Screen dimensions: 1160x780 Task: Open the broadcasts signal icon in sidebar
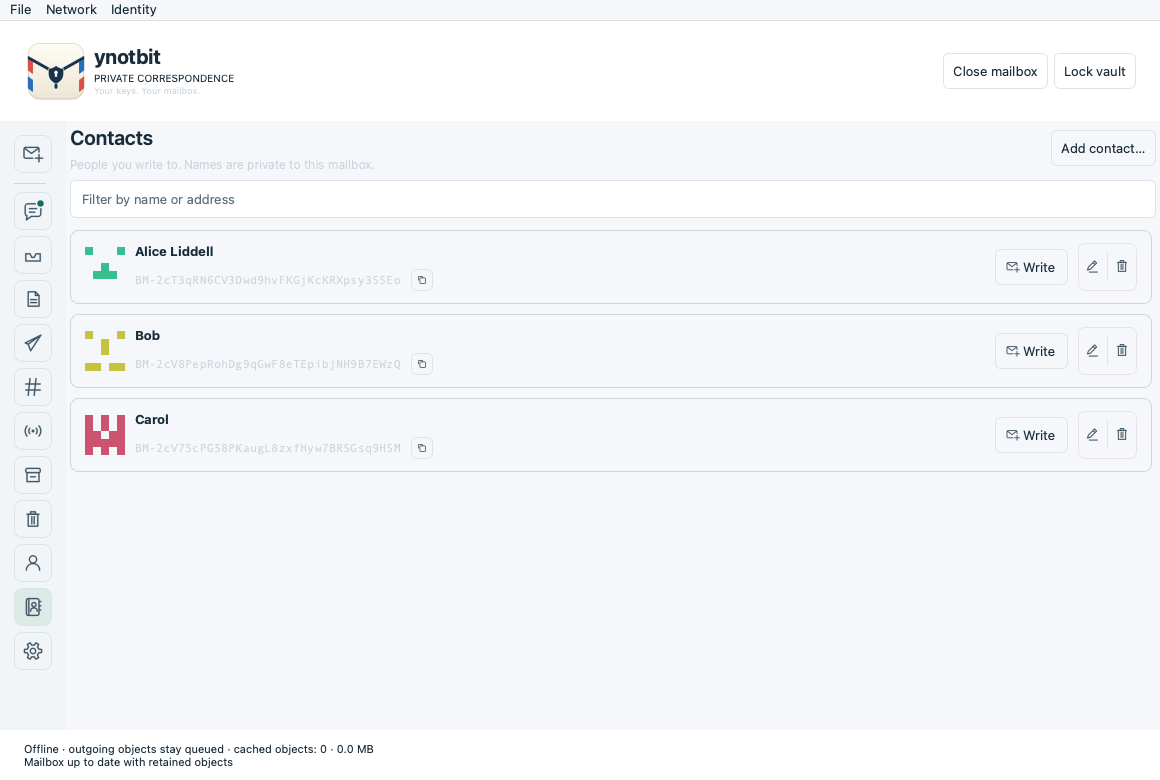coord(33,431)
